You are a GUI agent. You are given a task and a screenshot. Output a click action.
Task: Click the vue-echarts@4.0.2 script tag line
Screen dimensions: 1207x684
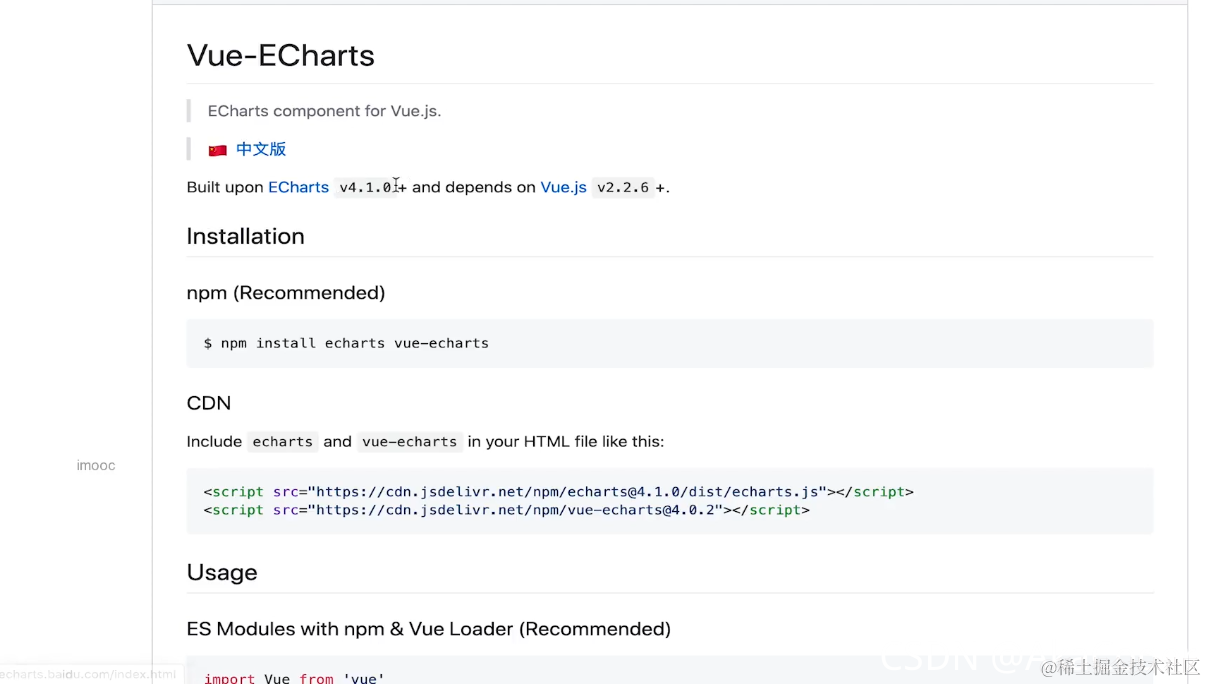[x=506, y=510]
